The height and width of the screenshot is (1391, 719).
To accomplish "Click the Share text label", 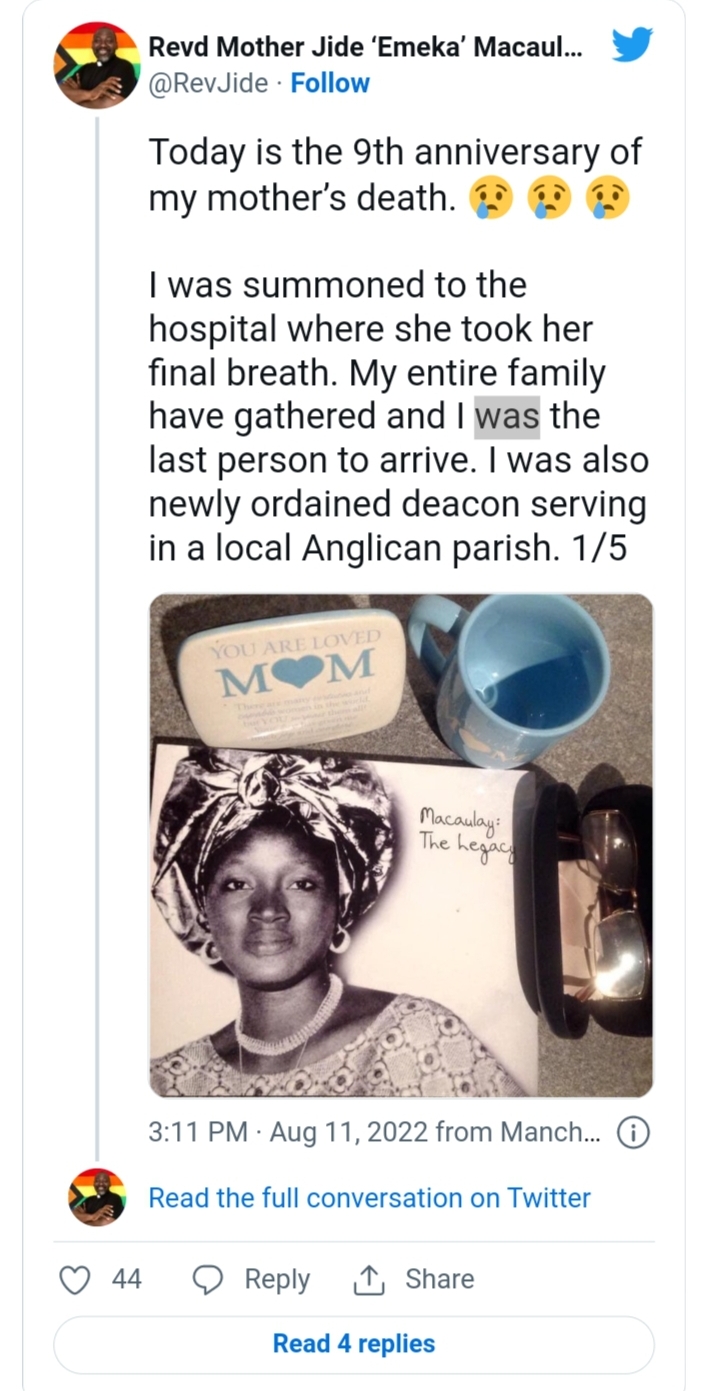I will [439, 1279].
